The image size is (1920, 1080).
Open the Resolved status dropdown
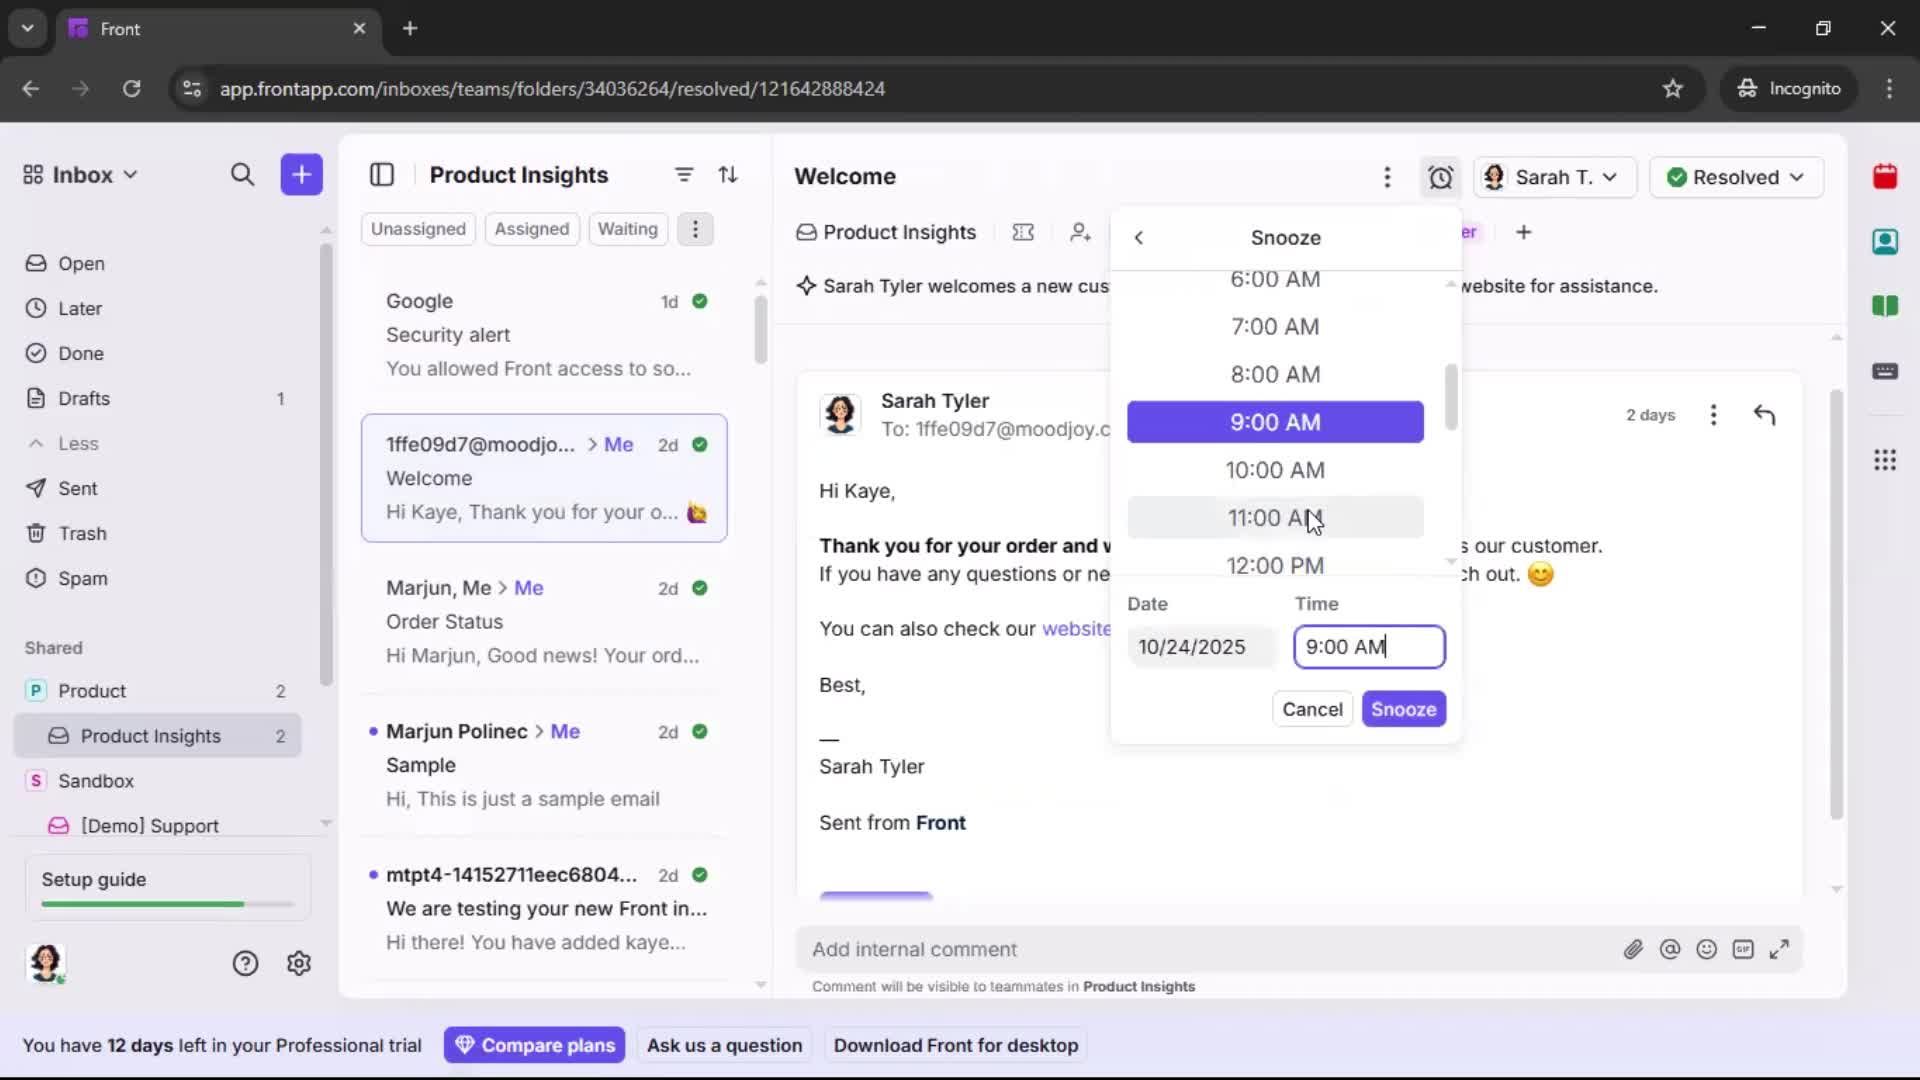pyautogui.click(x=1736, y=177)
